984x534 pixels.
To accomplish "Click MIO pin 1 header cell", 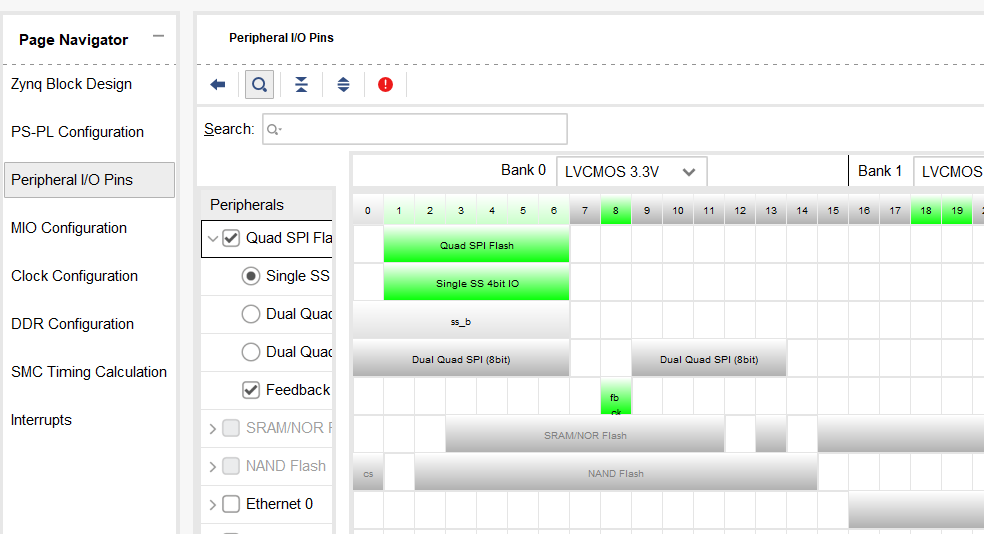I will pos(398,210).
